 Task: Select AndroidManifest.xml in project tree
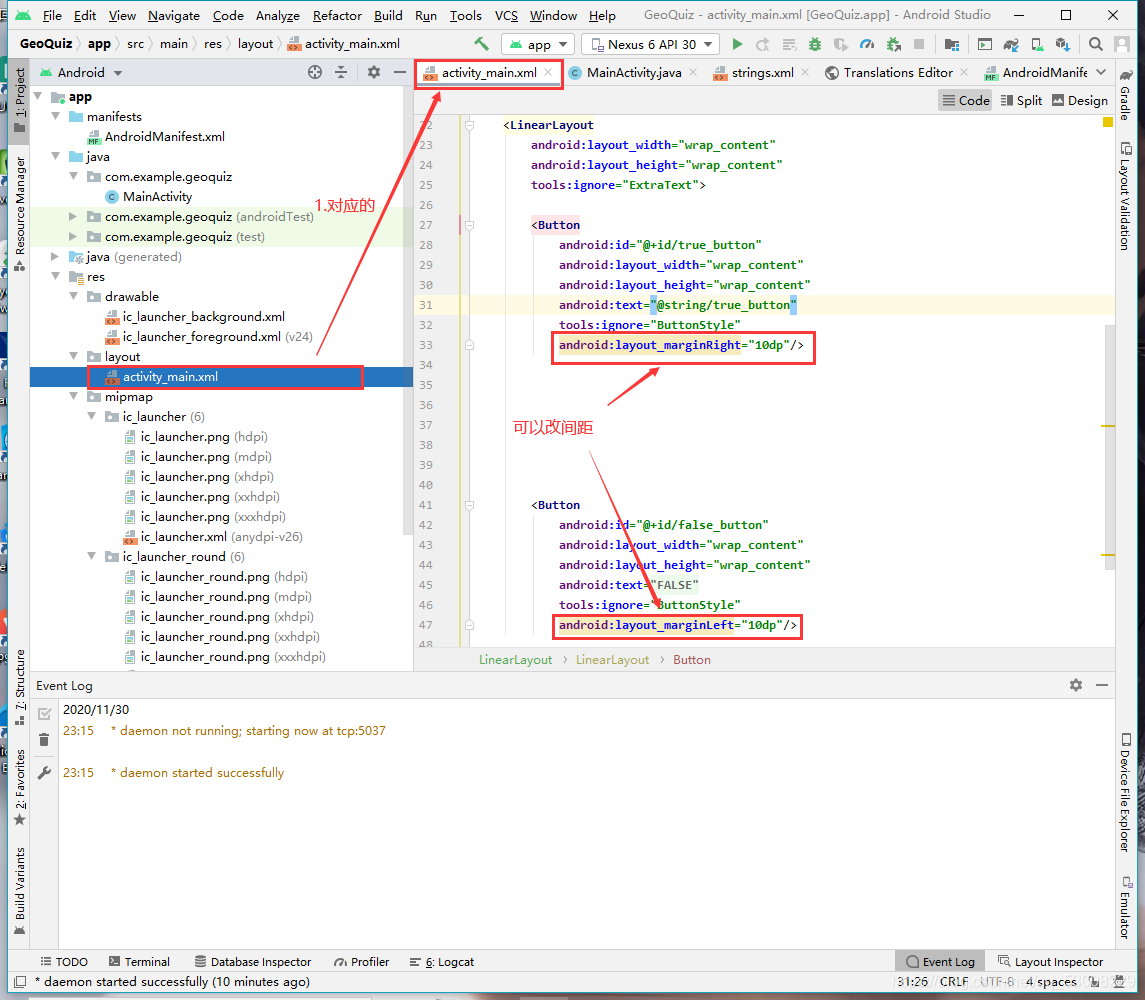point(164,137)
